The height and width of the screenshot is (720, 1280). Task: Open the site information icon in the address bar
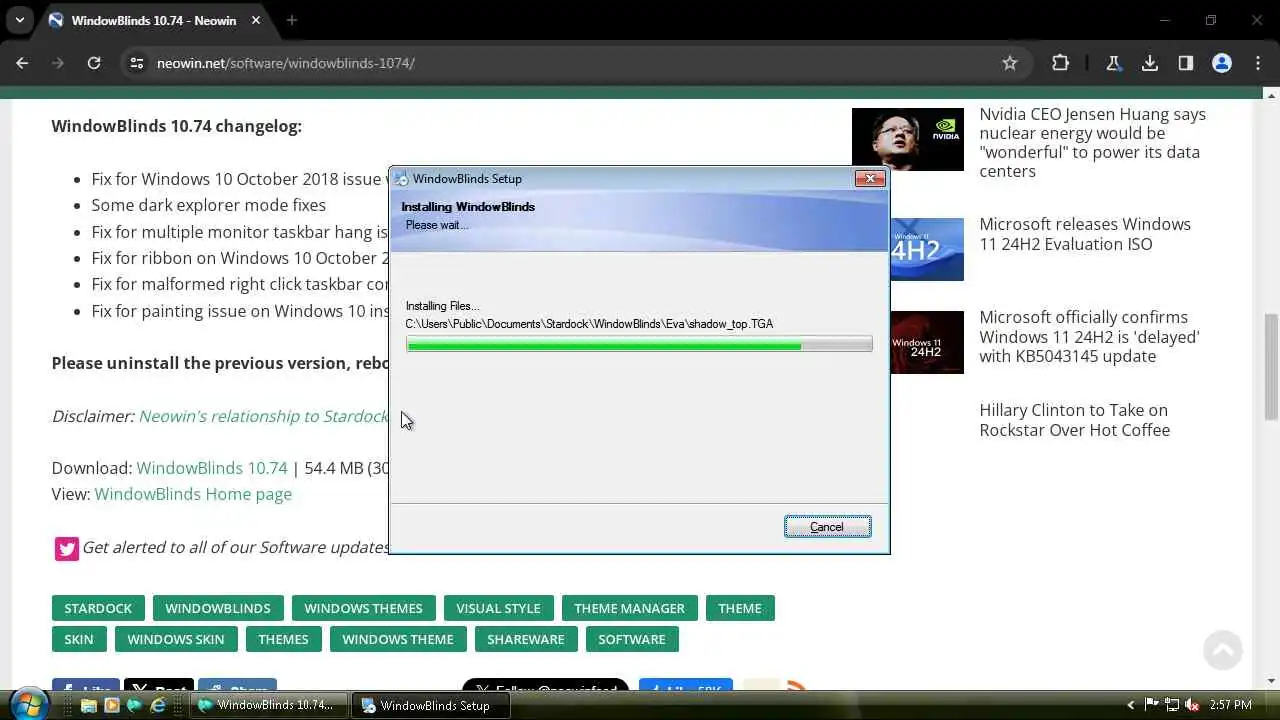pos(137,63)
